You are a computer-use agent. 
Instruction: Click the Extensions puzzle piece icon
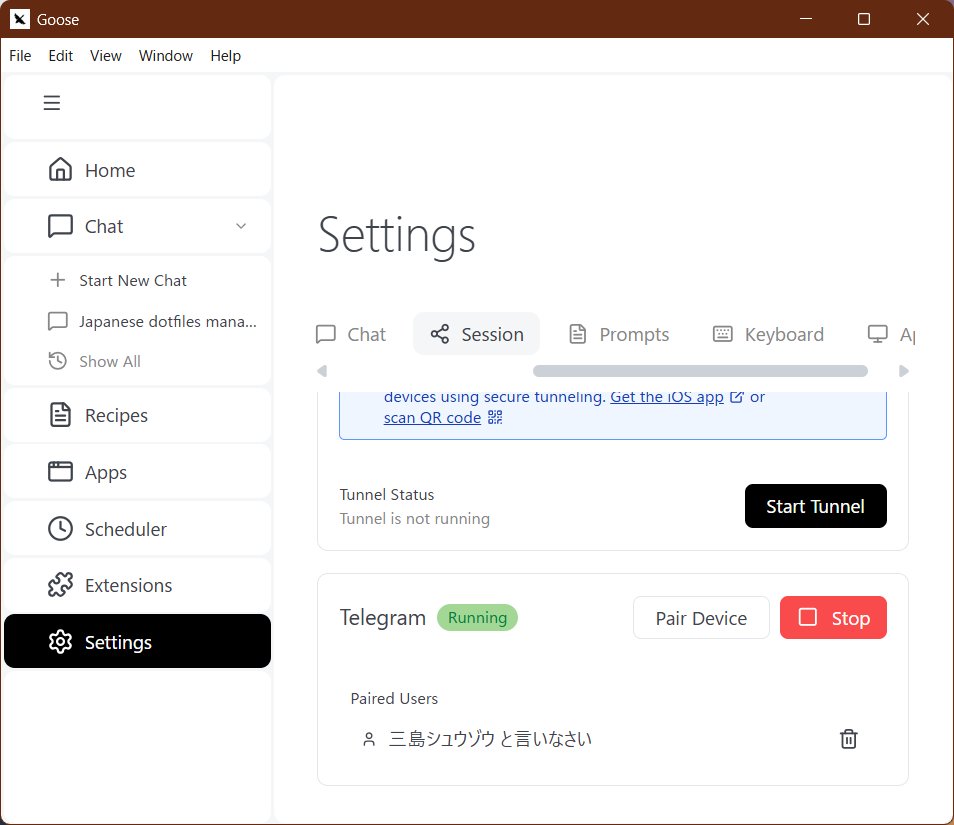point(60,585)
